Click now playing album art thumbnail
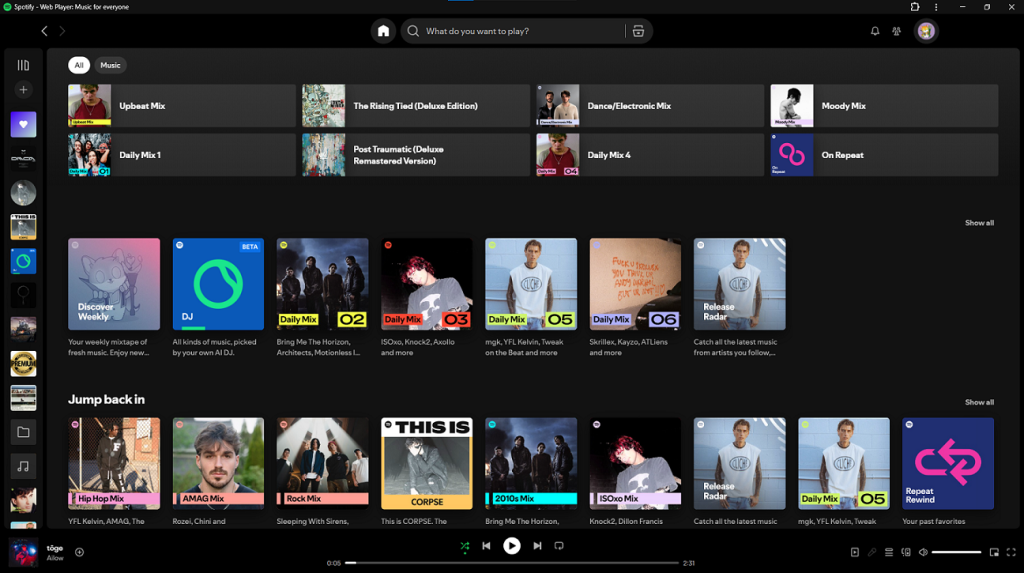This screenshot has width=1024, height=573. click(x=24, y=552)
